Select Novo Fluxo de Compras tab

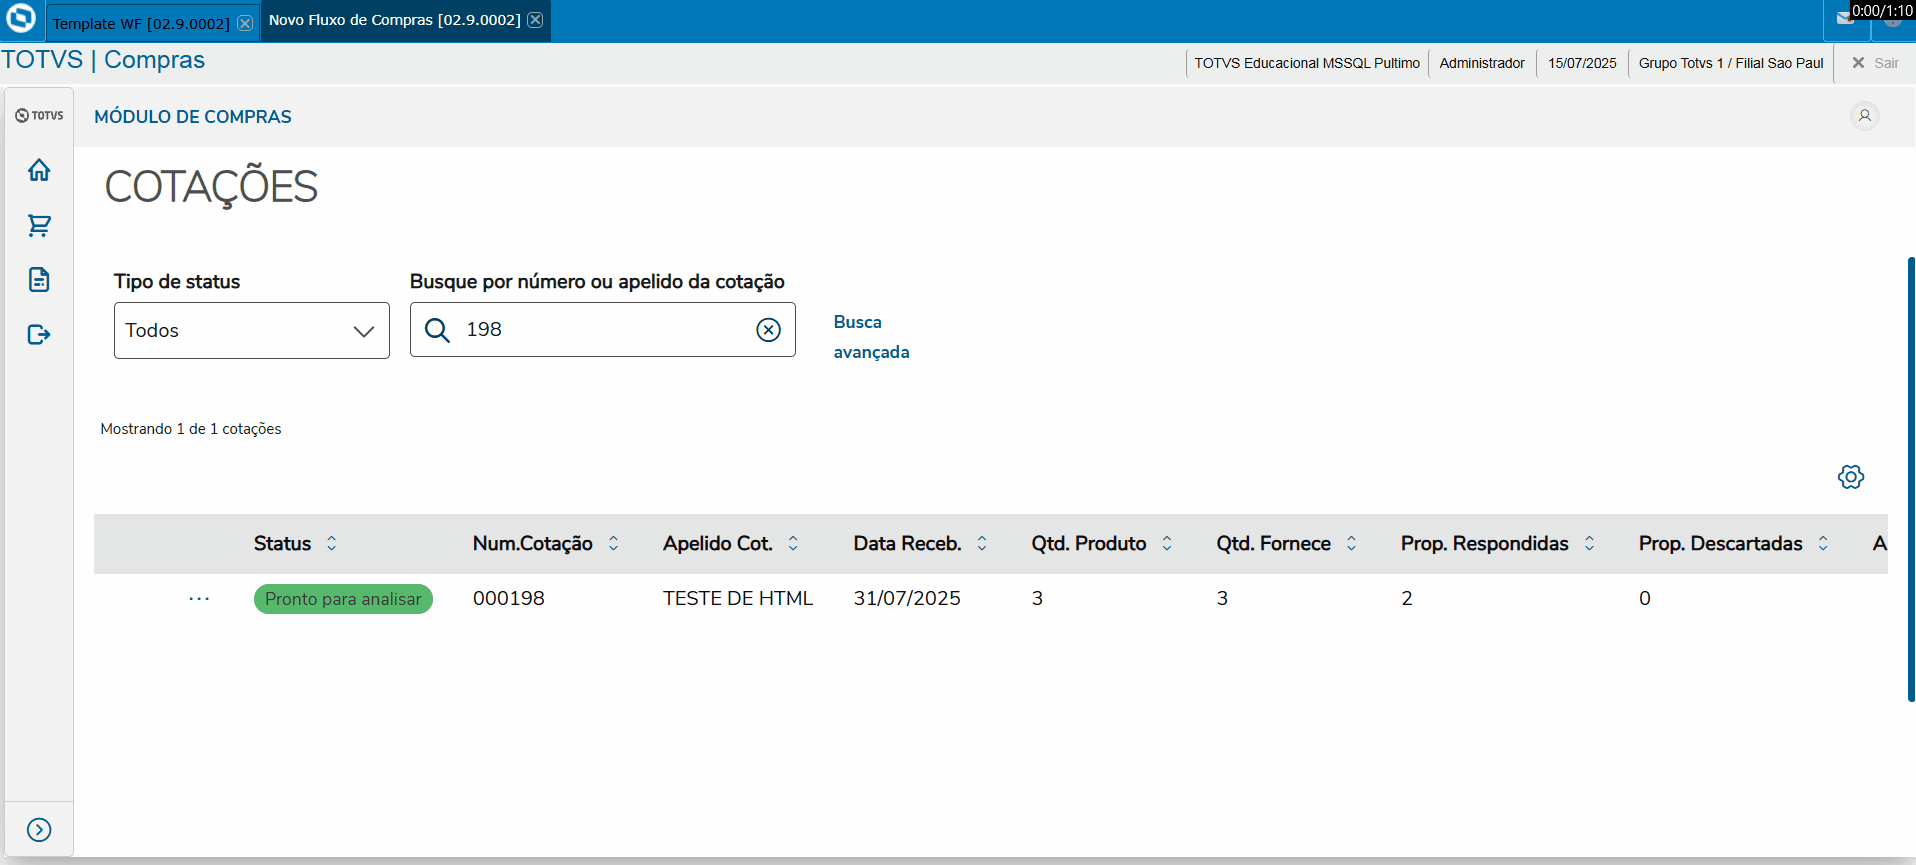pos(394,20)
